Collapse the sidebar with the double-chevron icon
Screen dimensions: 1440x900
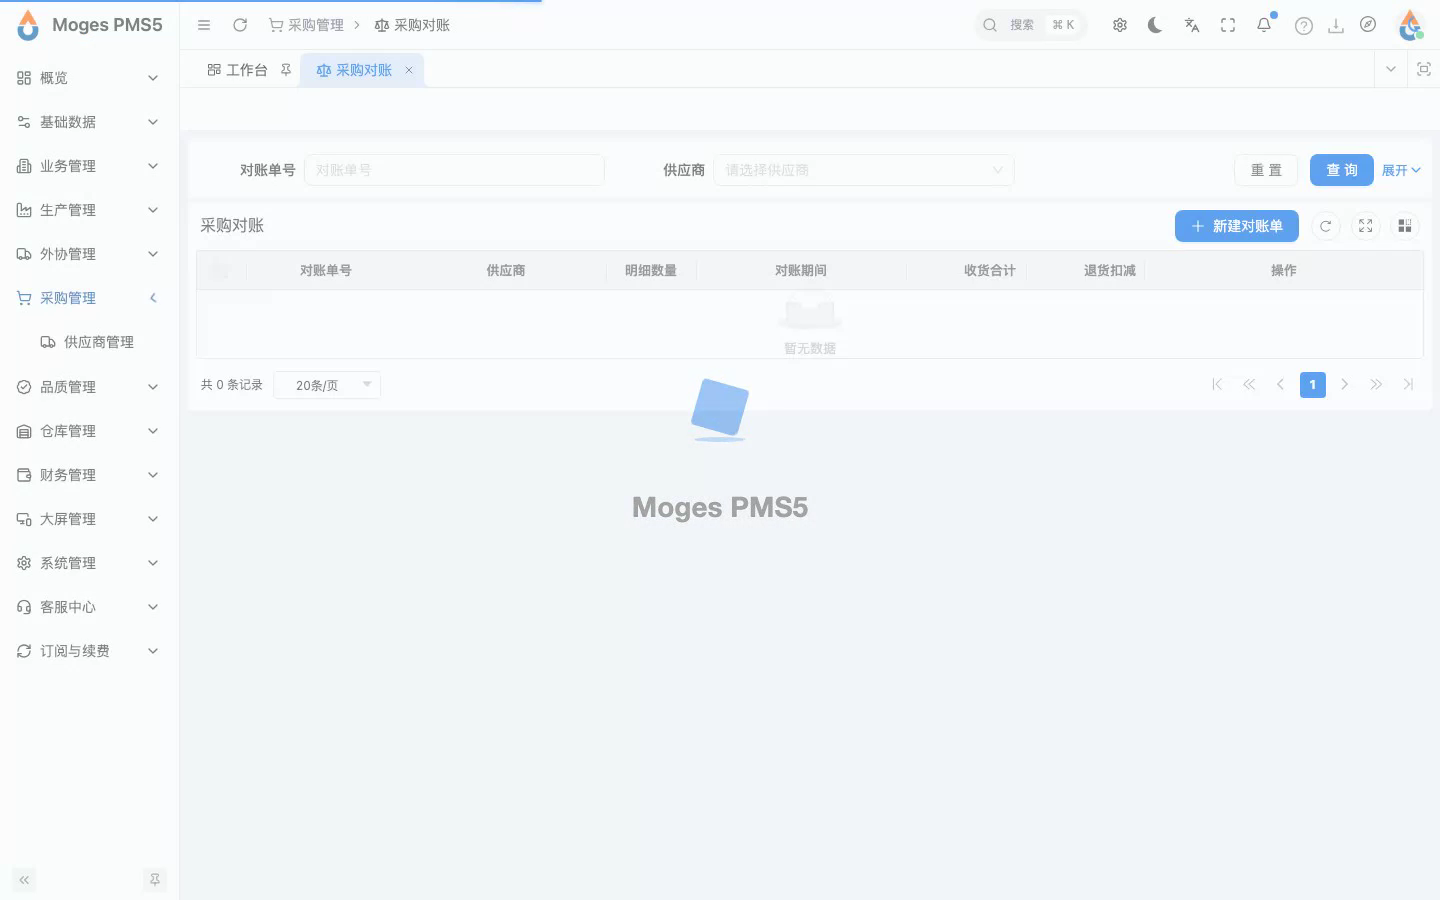(x=24, y=880)
